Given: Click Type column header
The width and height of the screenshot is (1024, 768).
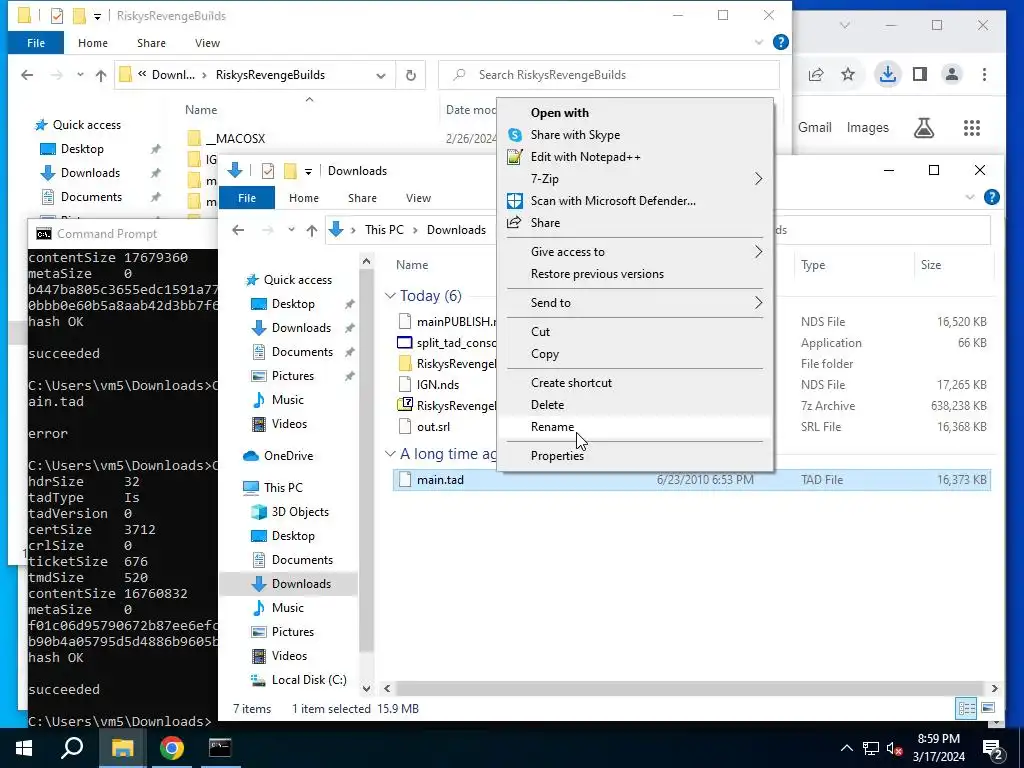Looking at the screenshot, I should click(x=813, y=265).
